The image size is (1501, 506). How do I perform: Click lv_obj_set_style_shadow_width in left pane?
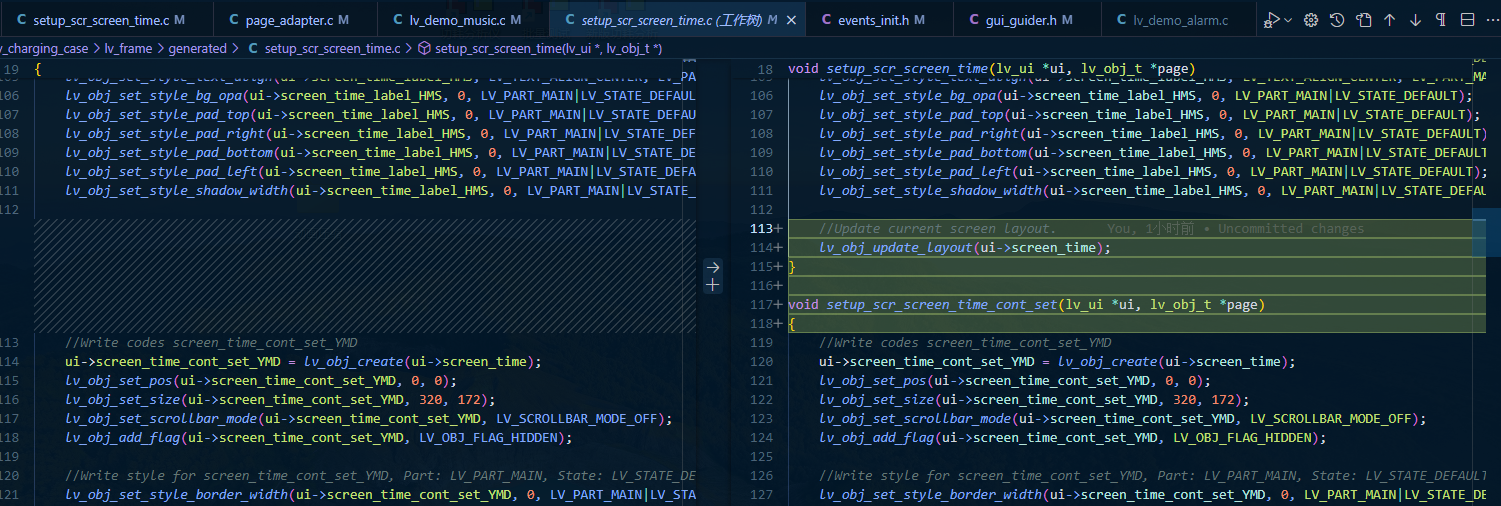(177, 191)
